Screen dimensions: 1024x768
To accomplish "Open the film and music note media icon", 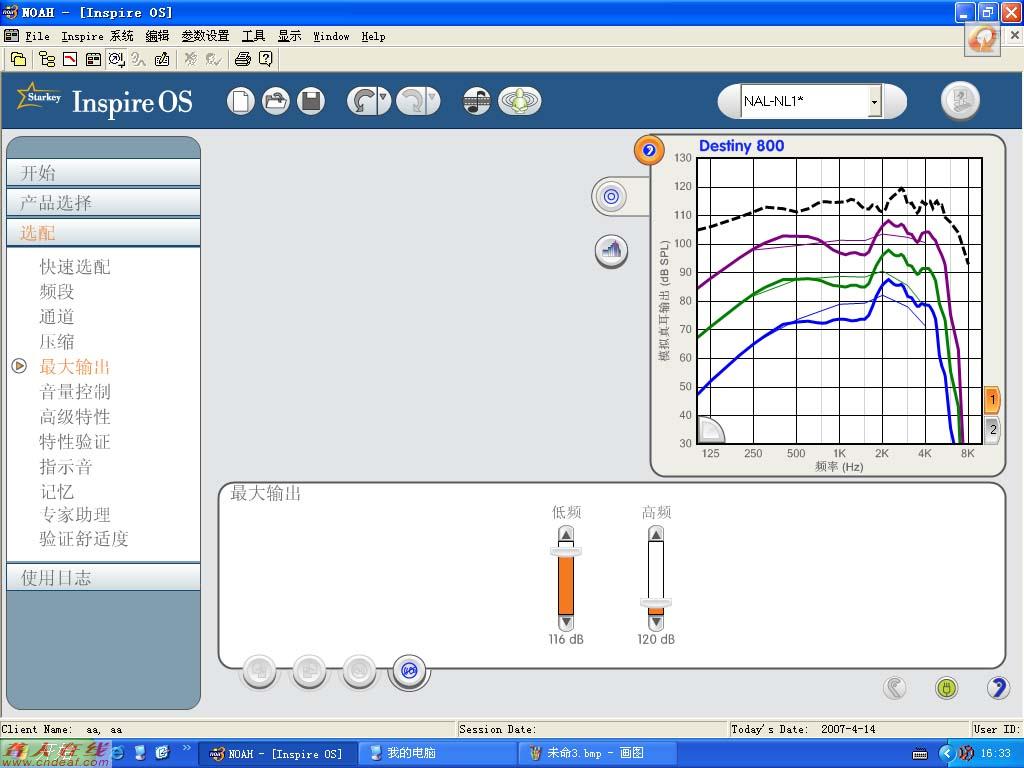I will pyautogui.click(x=477, y=102).
